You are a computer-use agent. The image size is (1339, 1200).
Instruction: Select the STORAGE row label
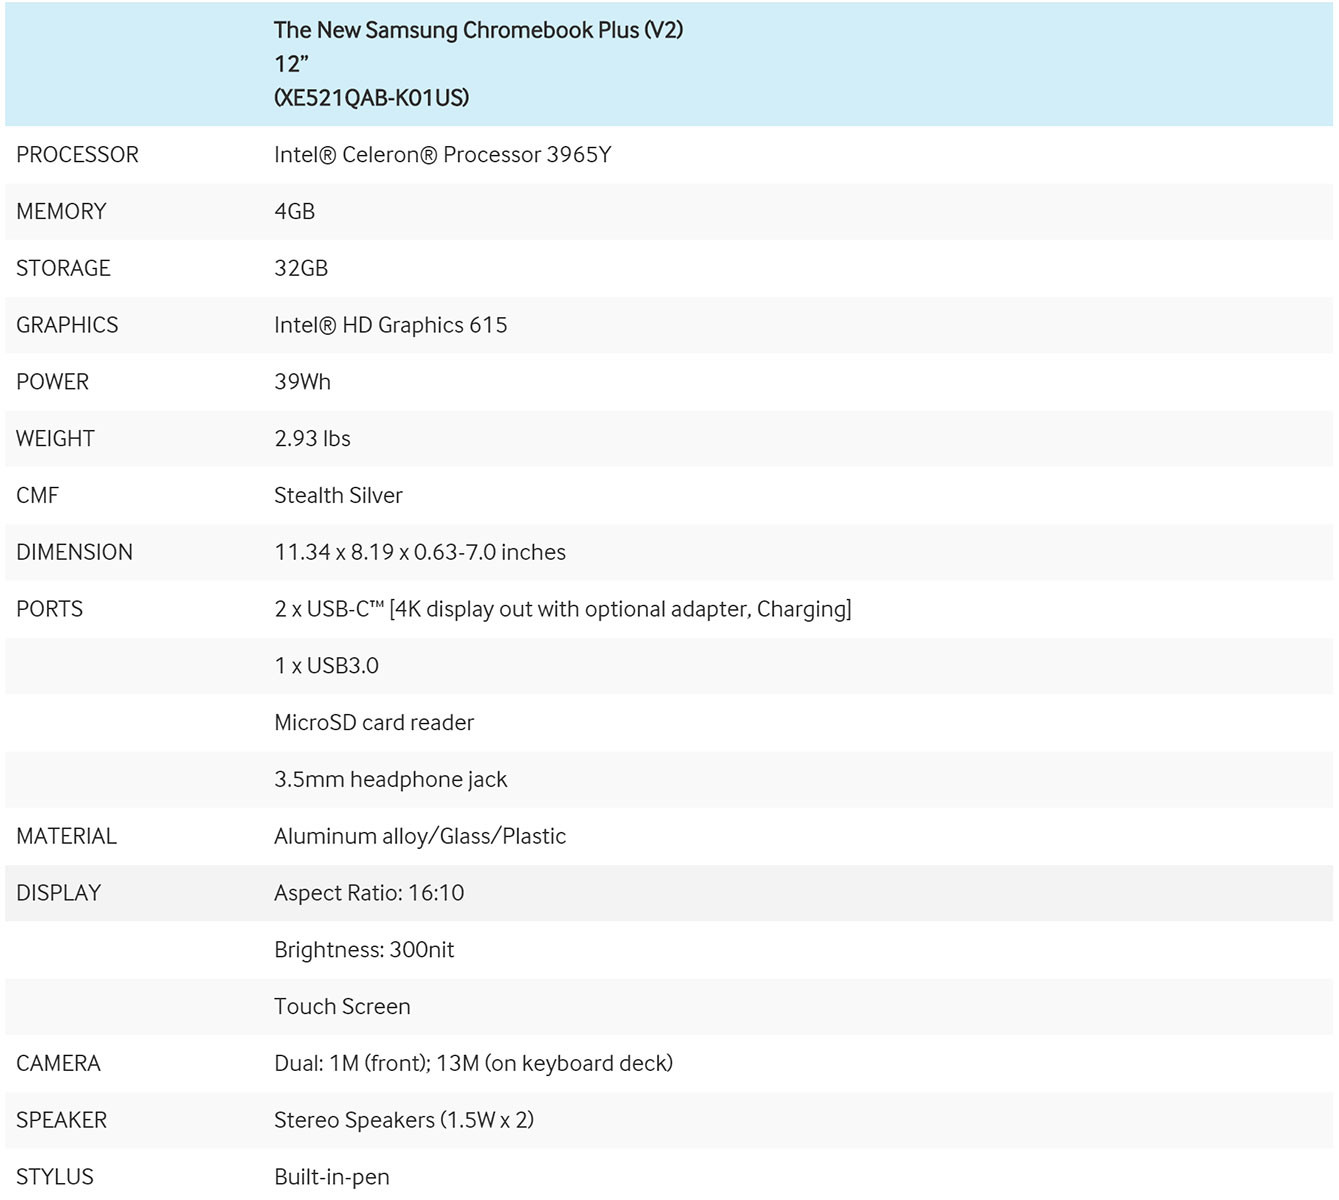(63, 269)
